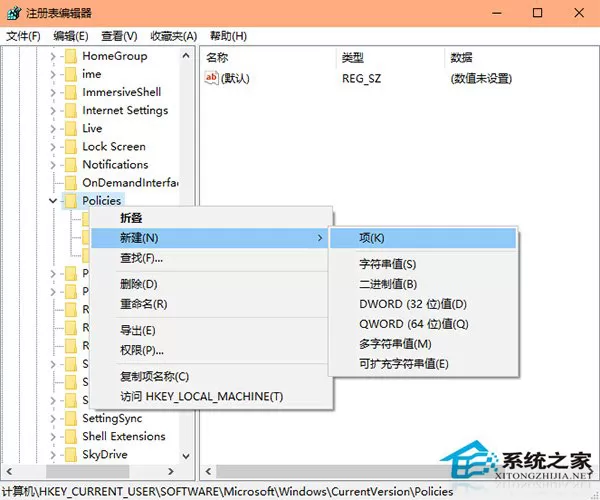This screenshot has width=600, height=500.
Task: Expand the Internet Settings tree node
Action: [53, 111]
